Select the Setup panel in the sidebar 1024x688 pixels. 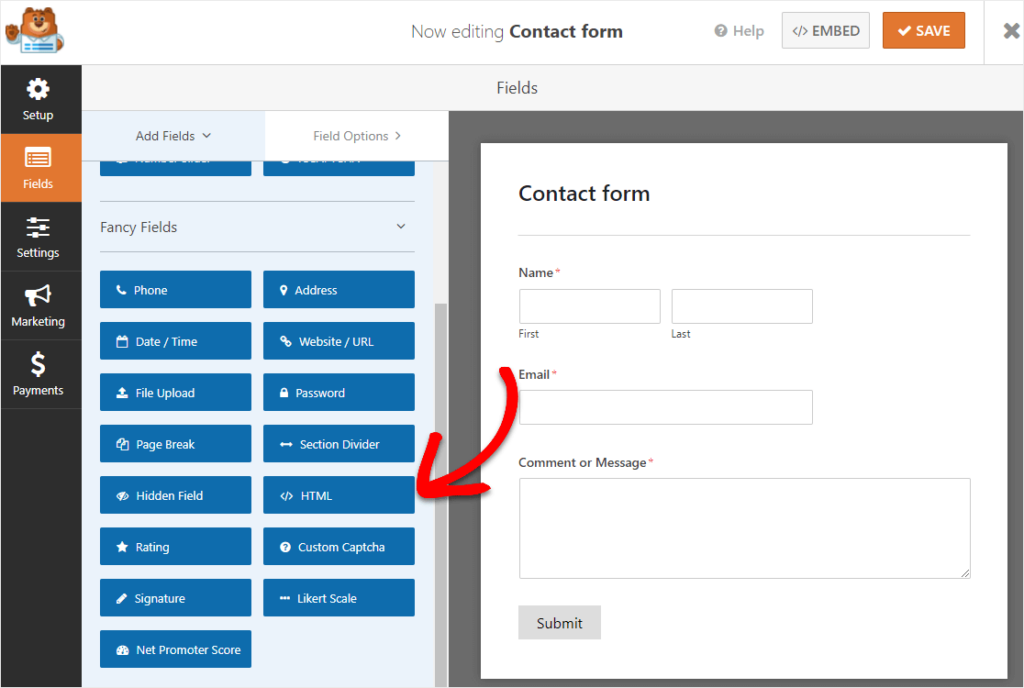pyautogui.click(x=40, y=98)
